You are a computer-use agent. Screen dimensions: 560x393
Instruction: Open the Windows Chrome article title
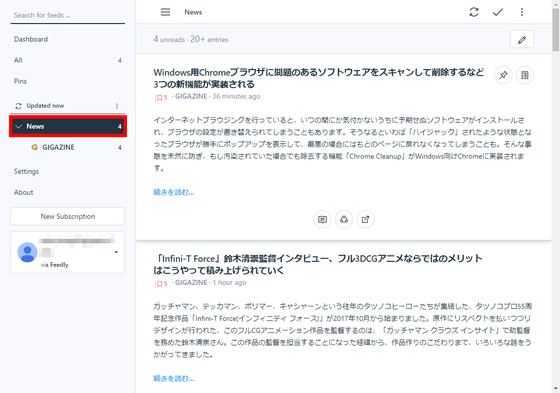(319, 78)
